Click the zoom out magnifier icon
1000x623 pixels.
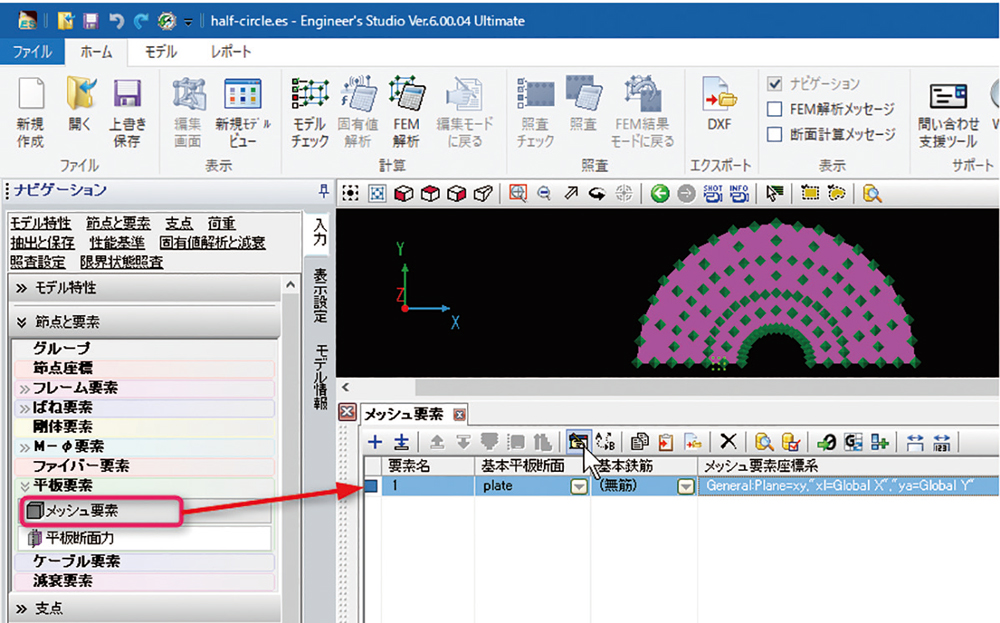point(544,193)
